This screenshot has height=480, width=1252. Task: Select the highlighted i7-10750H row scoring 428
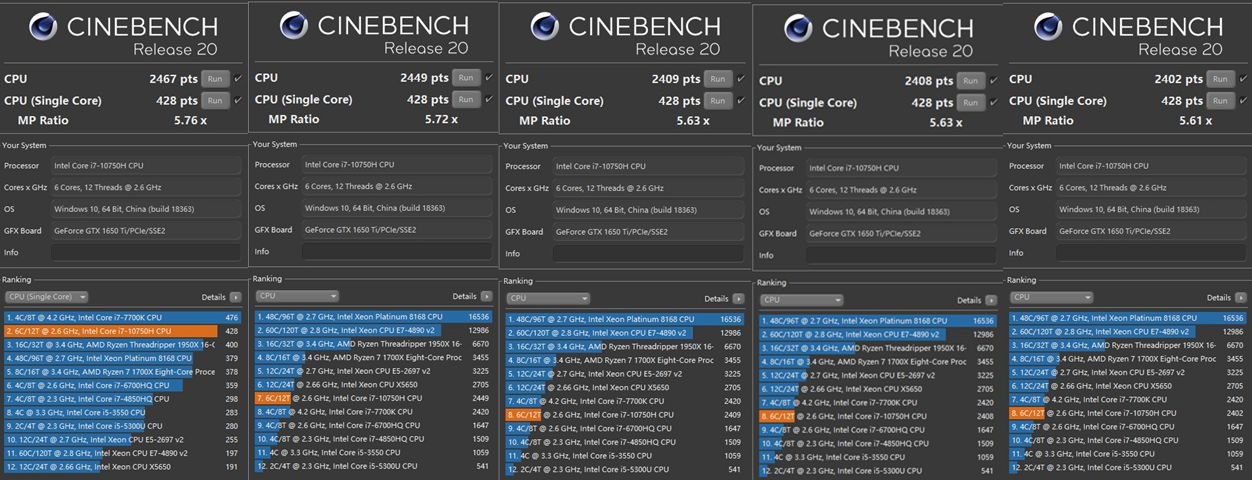(122, 331)
